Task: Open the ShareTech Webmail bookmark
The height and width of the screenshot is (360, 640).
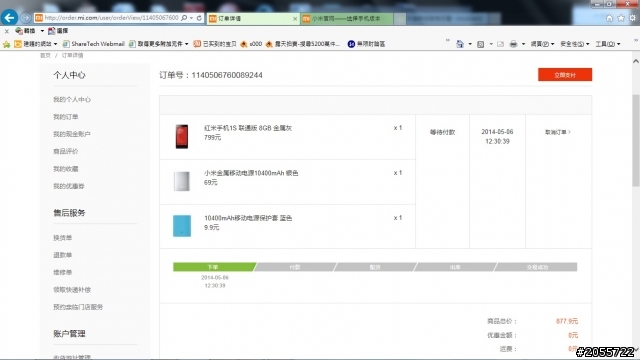Action: point(93,44)
